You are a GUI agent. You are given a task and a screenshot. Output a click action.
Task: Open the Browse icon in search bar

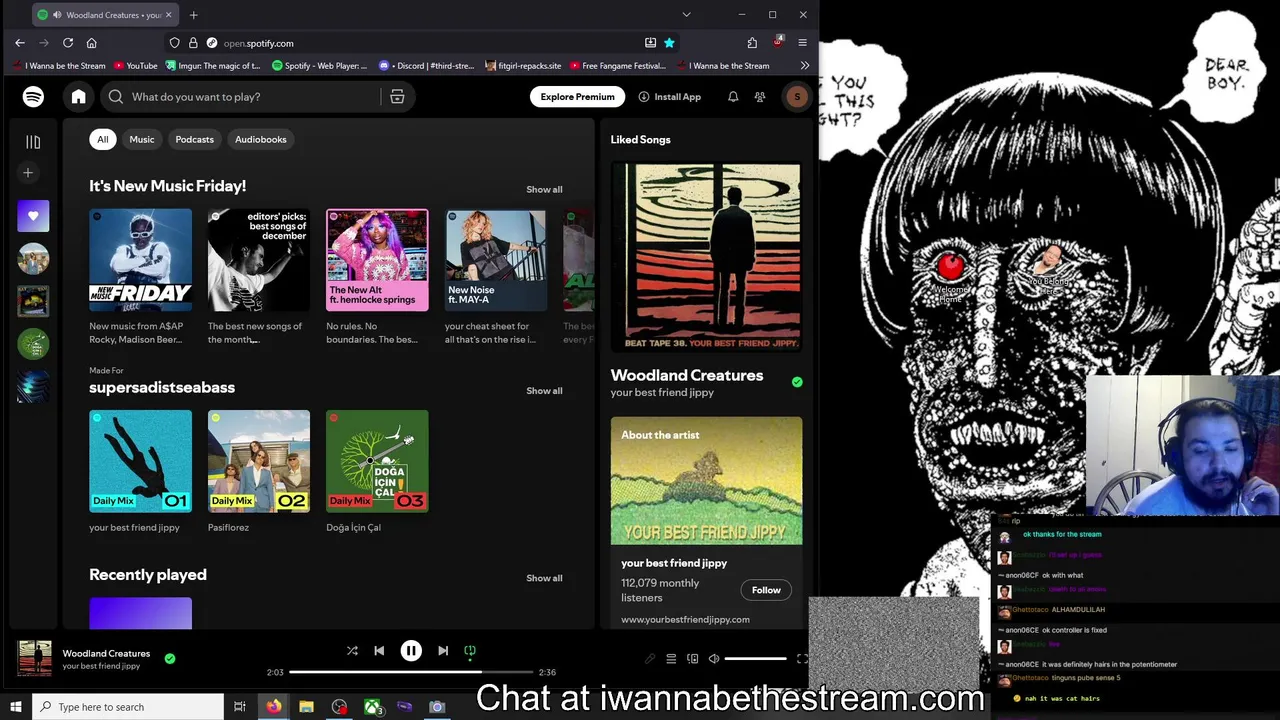(x=397, y=97)
